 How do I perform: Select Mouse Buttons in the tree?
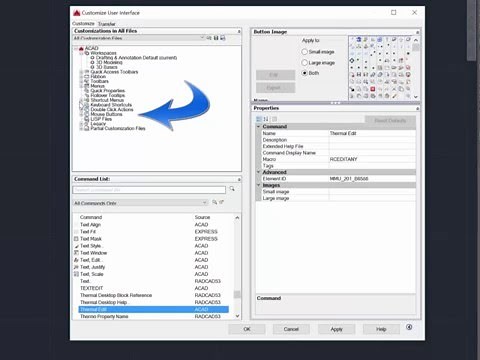pos(106,114)
